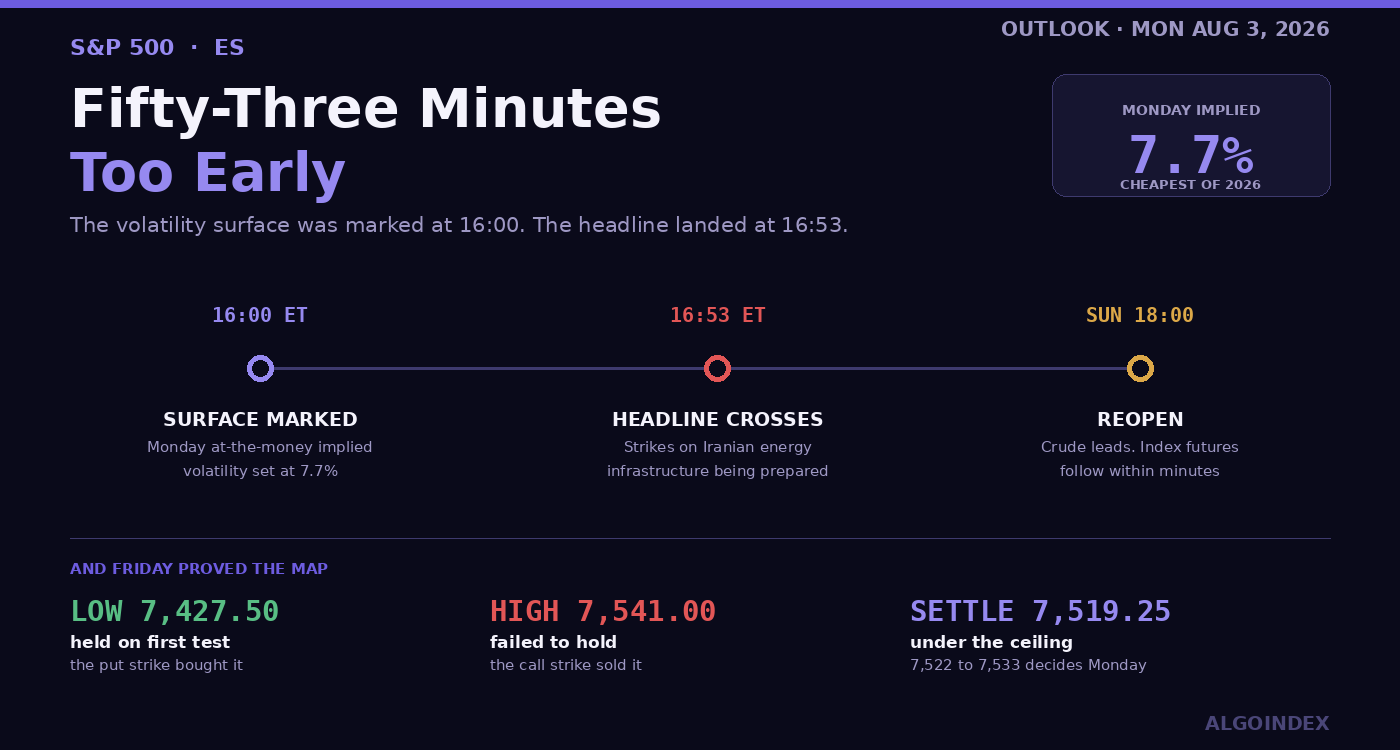Select the SURFACE MARKED event title
Viewport: 1400px width, 750px height.
click(x=260, y=419)
